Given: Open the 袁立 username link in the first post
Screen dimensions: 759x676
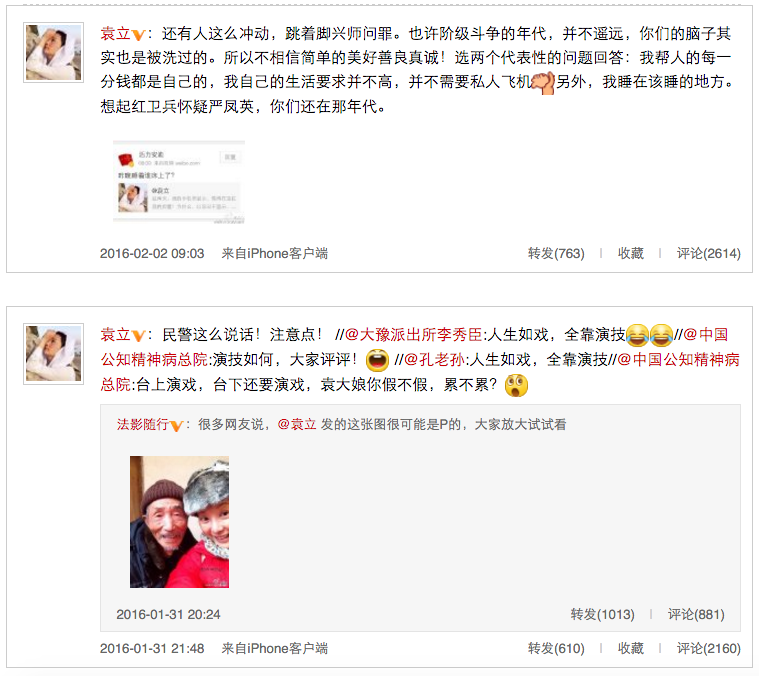Looking at the screenshot, I should 115,33.
